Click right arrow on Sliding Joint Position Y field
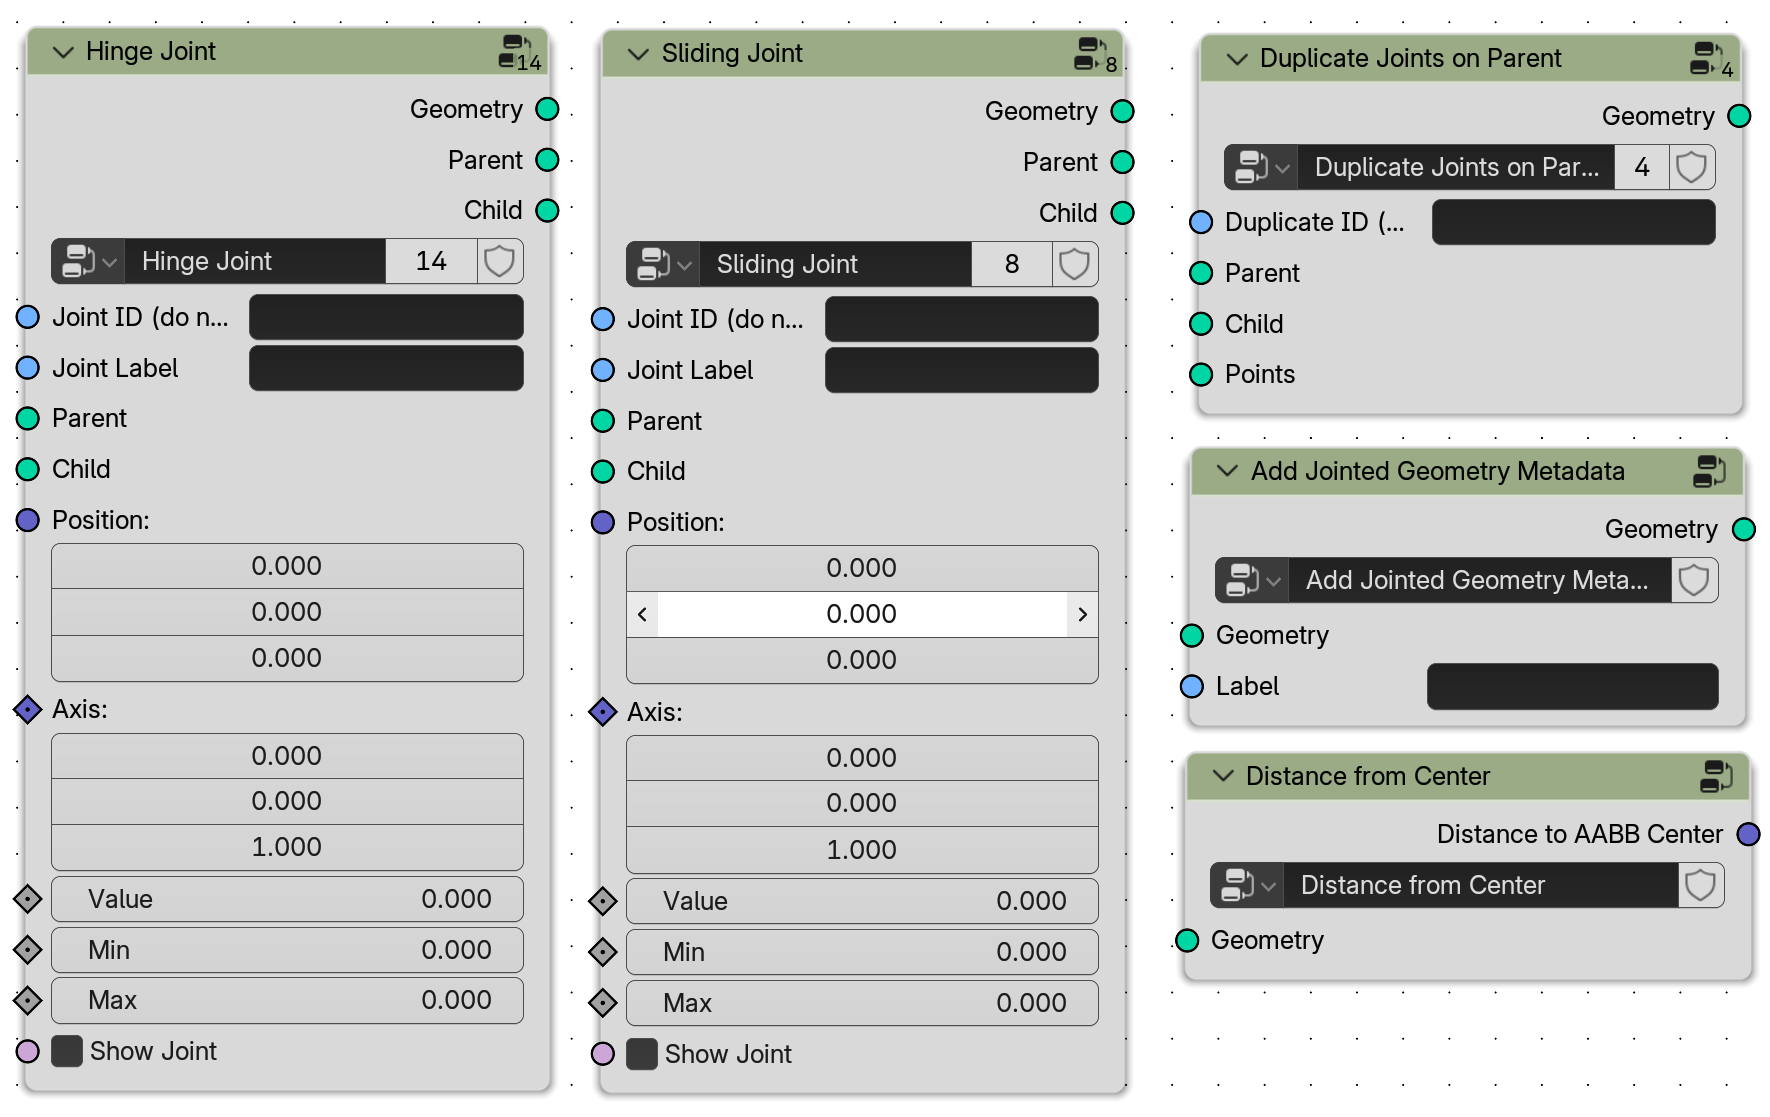1770x1117 pixels. click(1082, 614)
